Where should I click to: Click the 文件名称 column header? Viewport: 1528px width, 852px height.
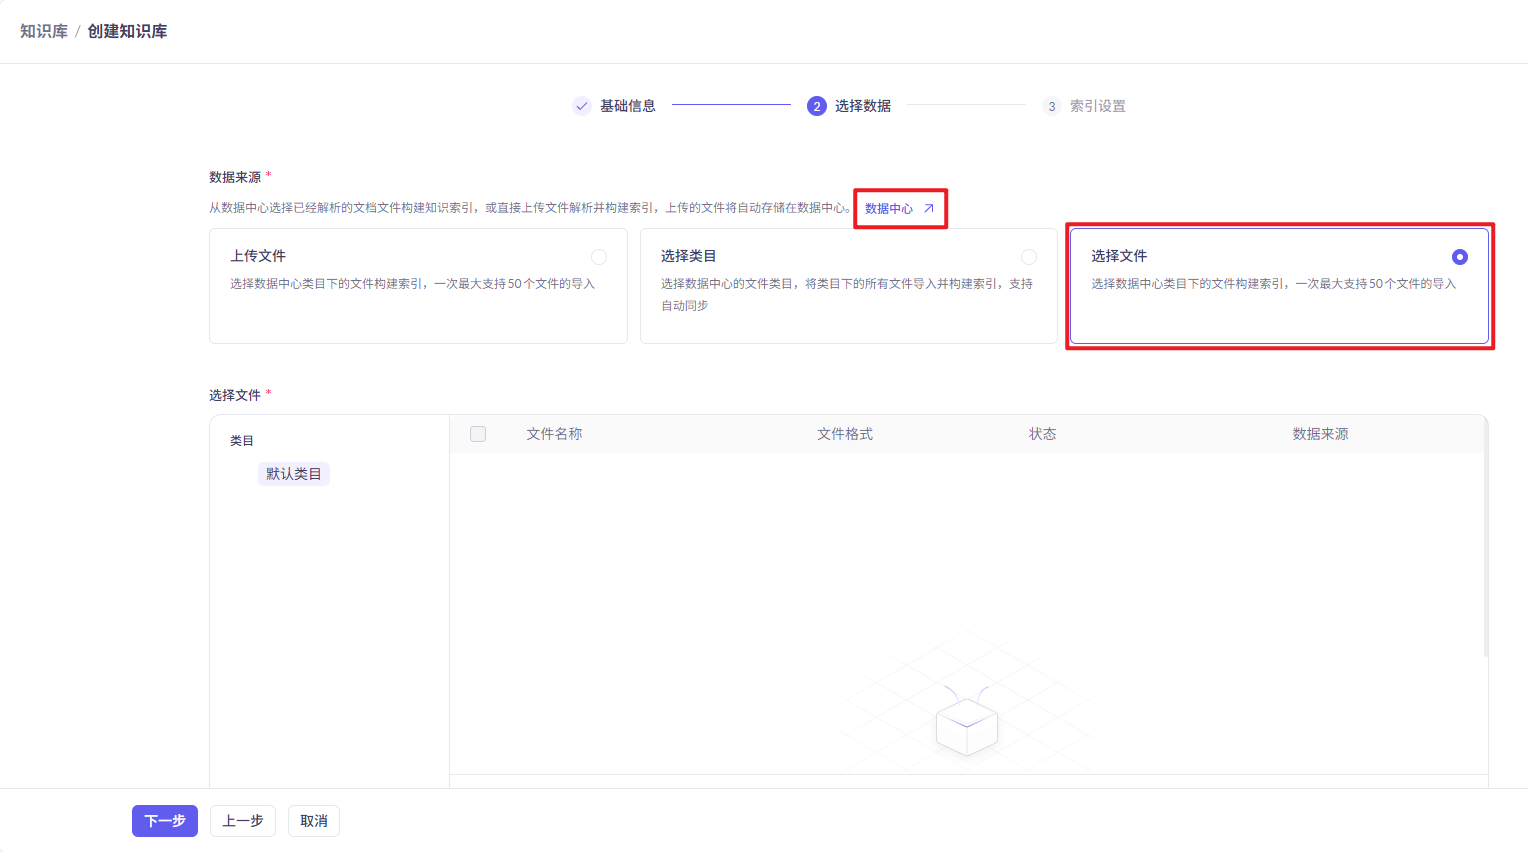[554, 434]
